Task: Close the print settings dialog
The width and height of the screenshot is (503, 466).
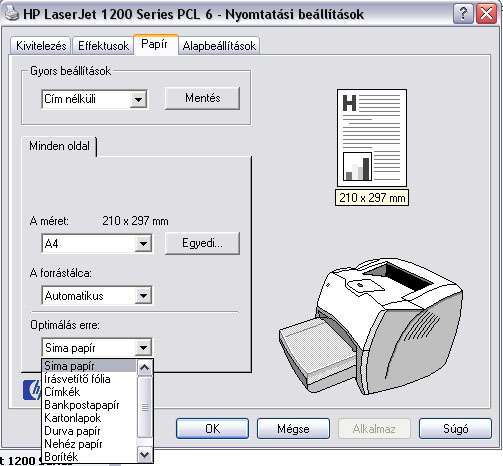Action: coord(486,14)
